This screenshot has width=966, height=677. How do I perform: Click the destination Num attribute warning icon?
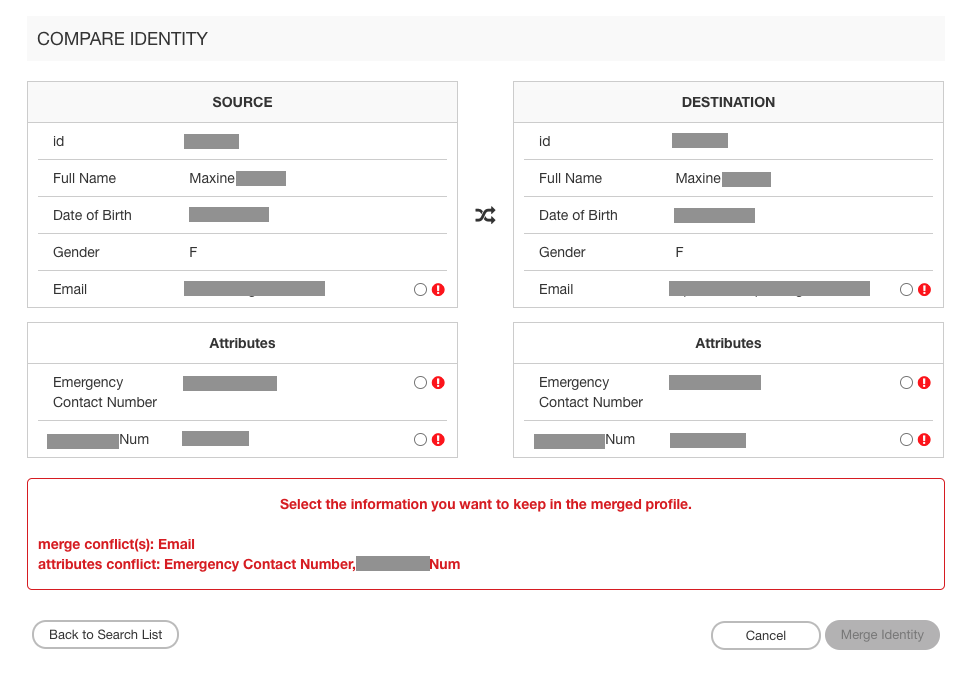(x=924, y=440)
